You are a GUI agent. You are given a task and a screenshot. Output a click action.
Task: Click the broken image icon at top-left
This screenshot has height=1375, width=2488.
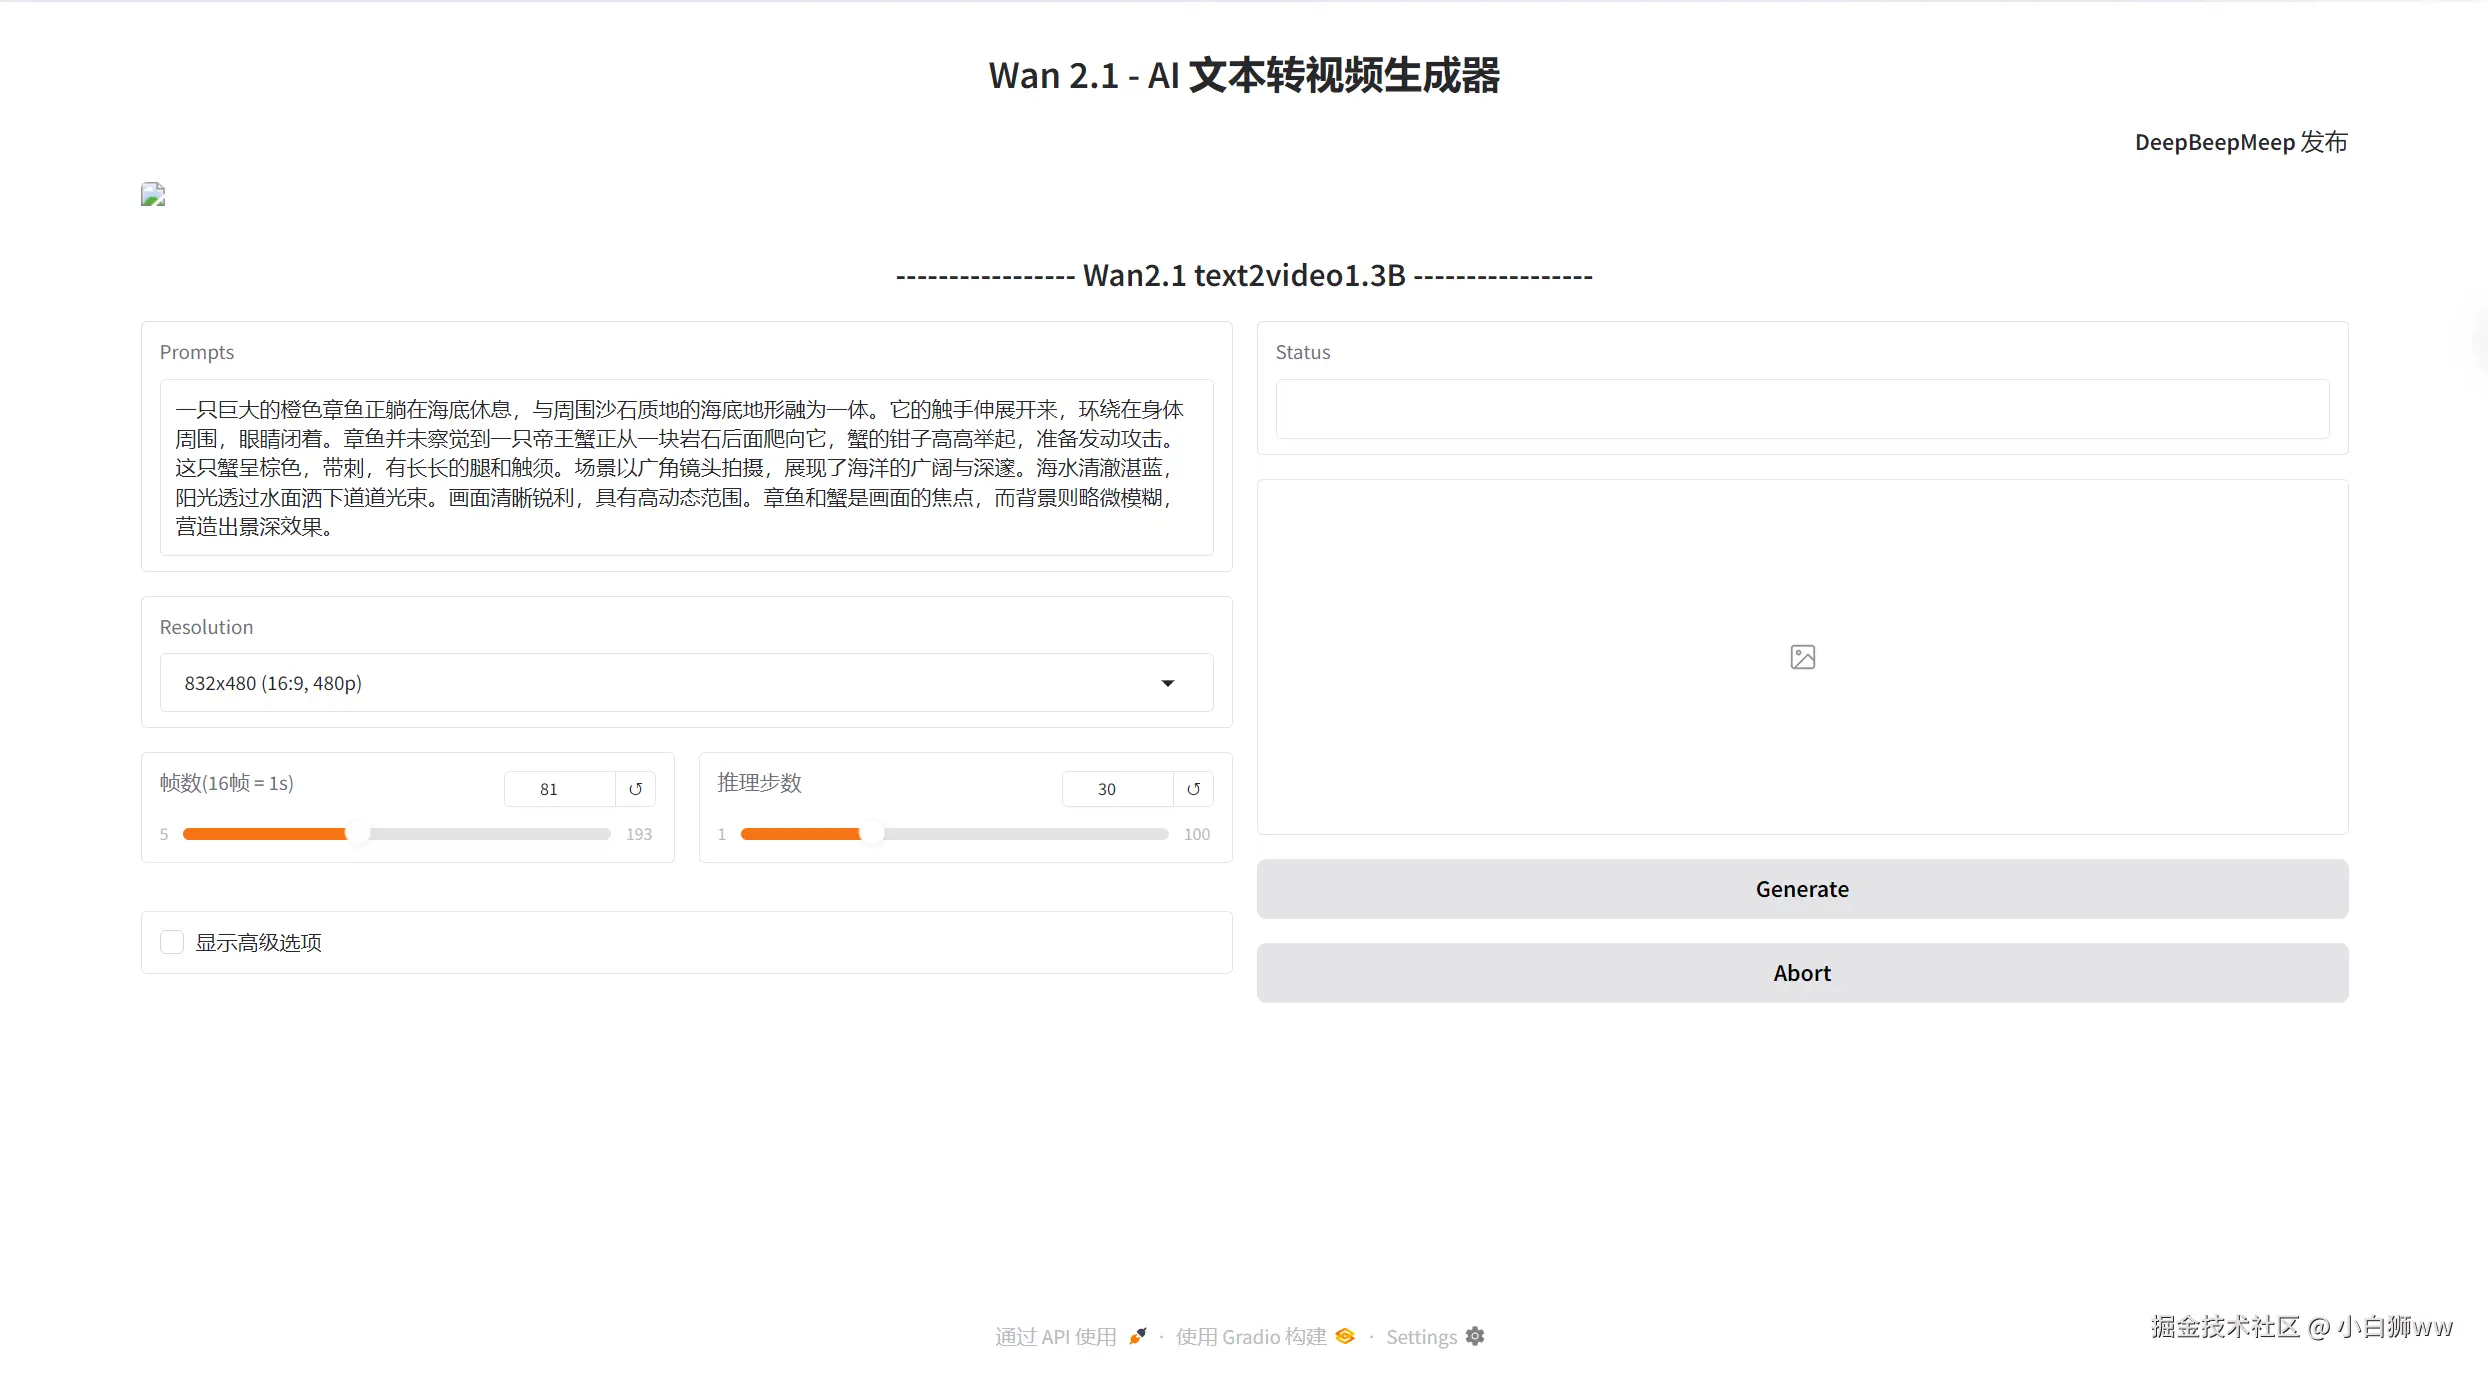pyautogui.click(x=153, y=194)
